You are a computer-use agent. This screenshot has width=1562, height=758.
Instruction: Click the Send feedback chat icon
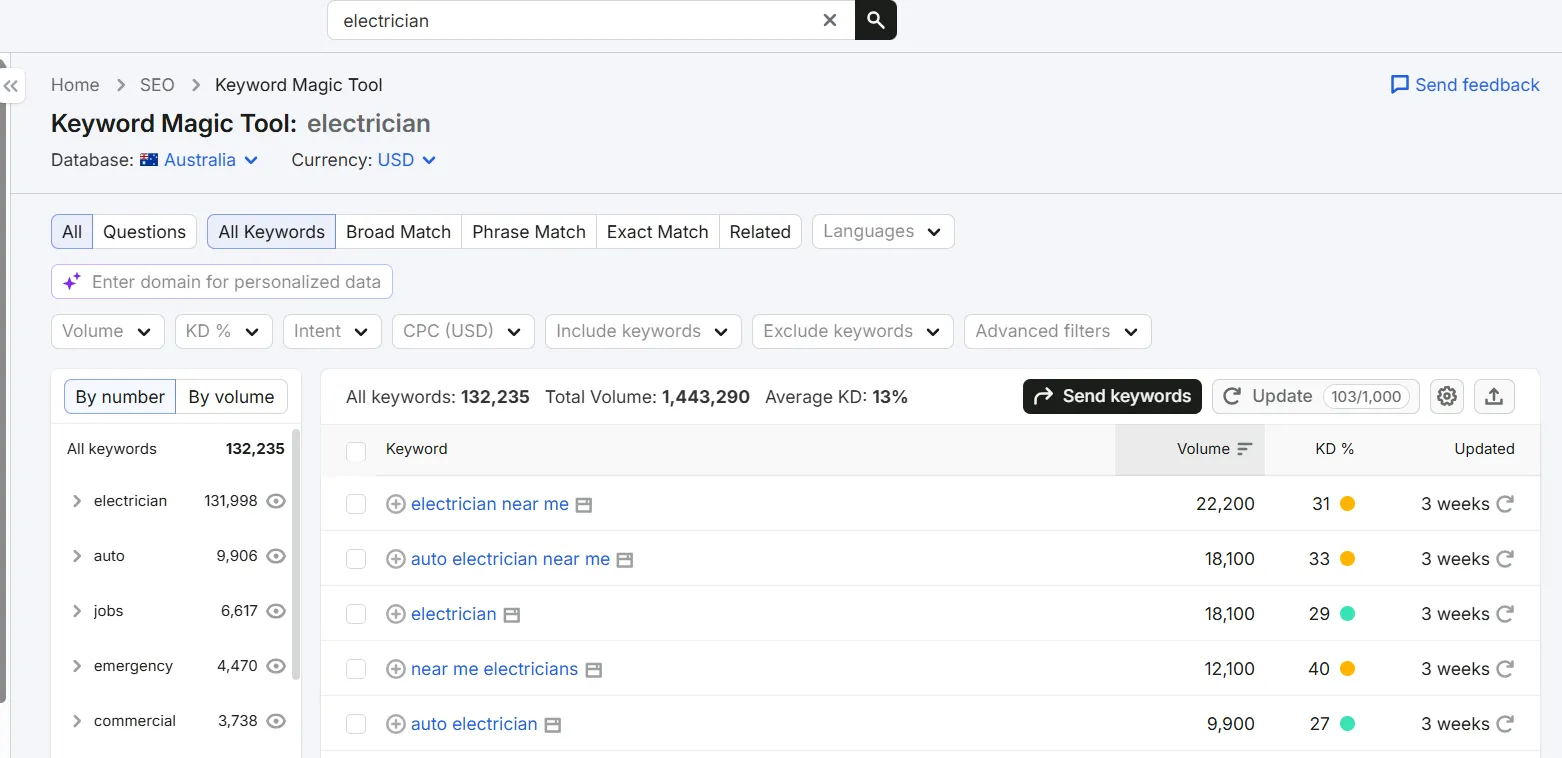1400,85
